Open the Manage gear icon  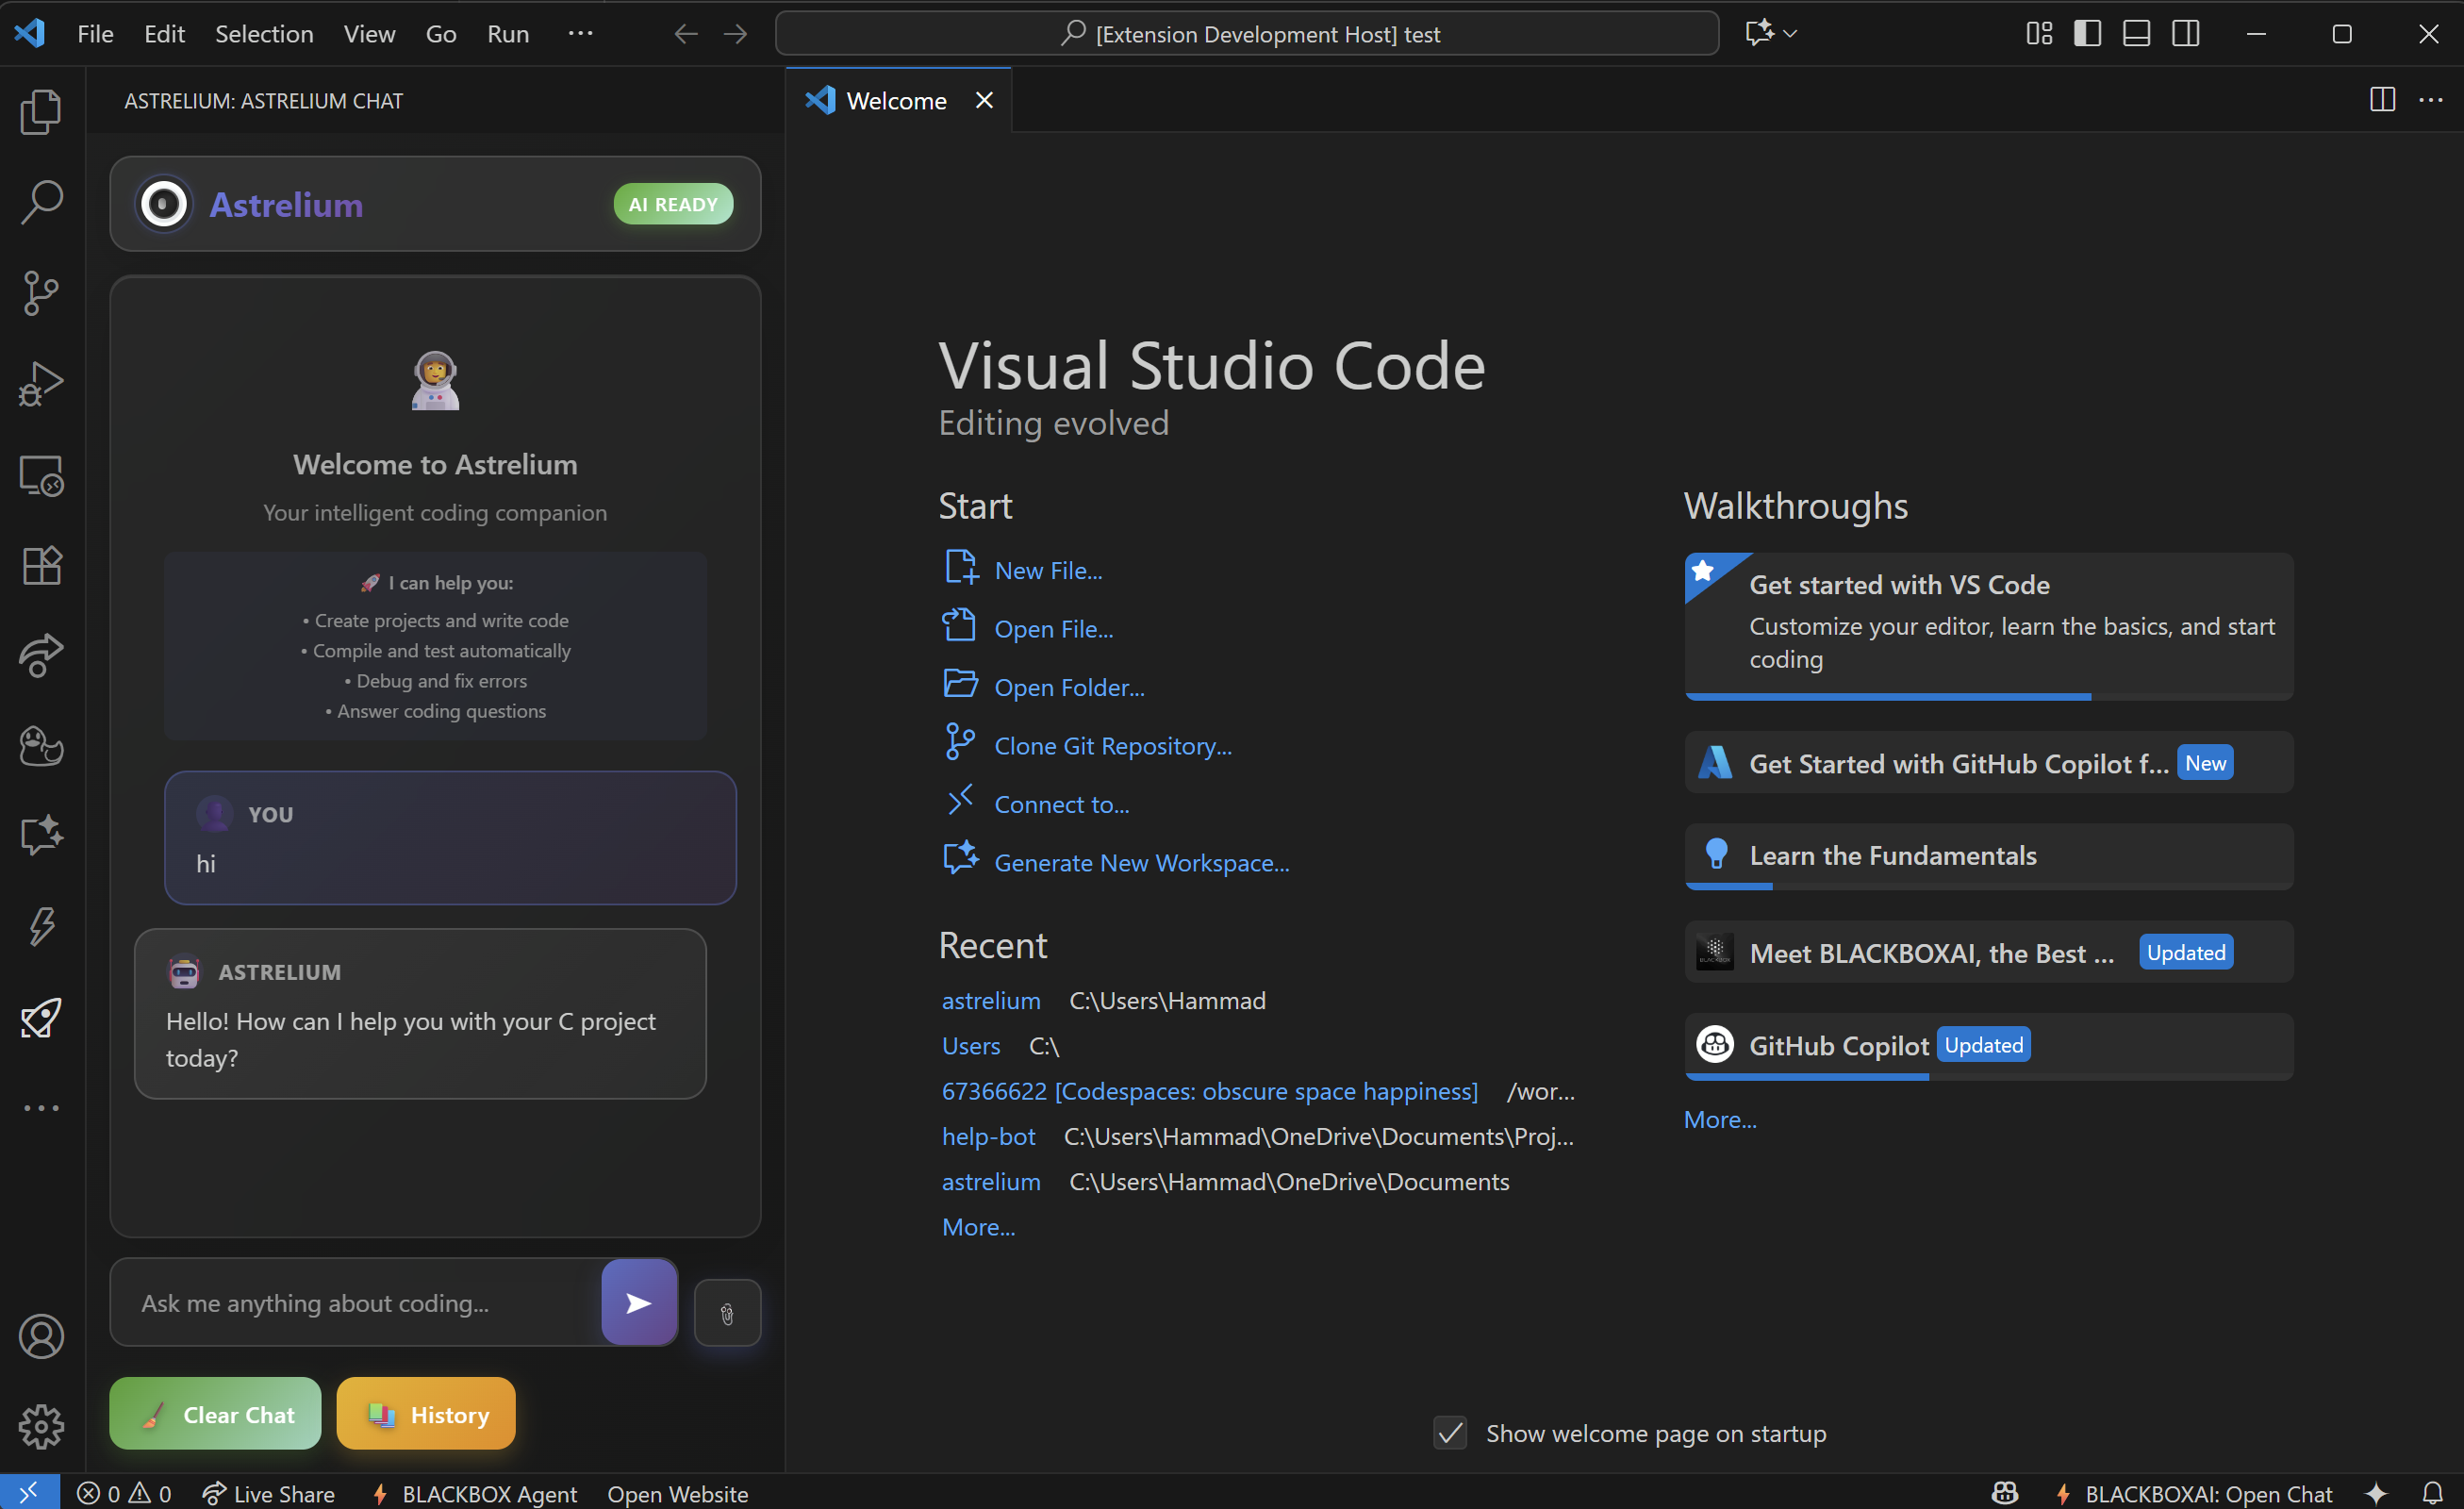(41, 1426)
